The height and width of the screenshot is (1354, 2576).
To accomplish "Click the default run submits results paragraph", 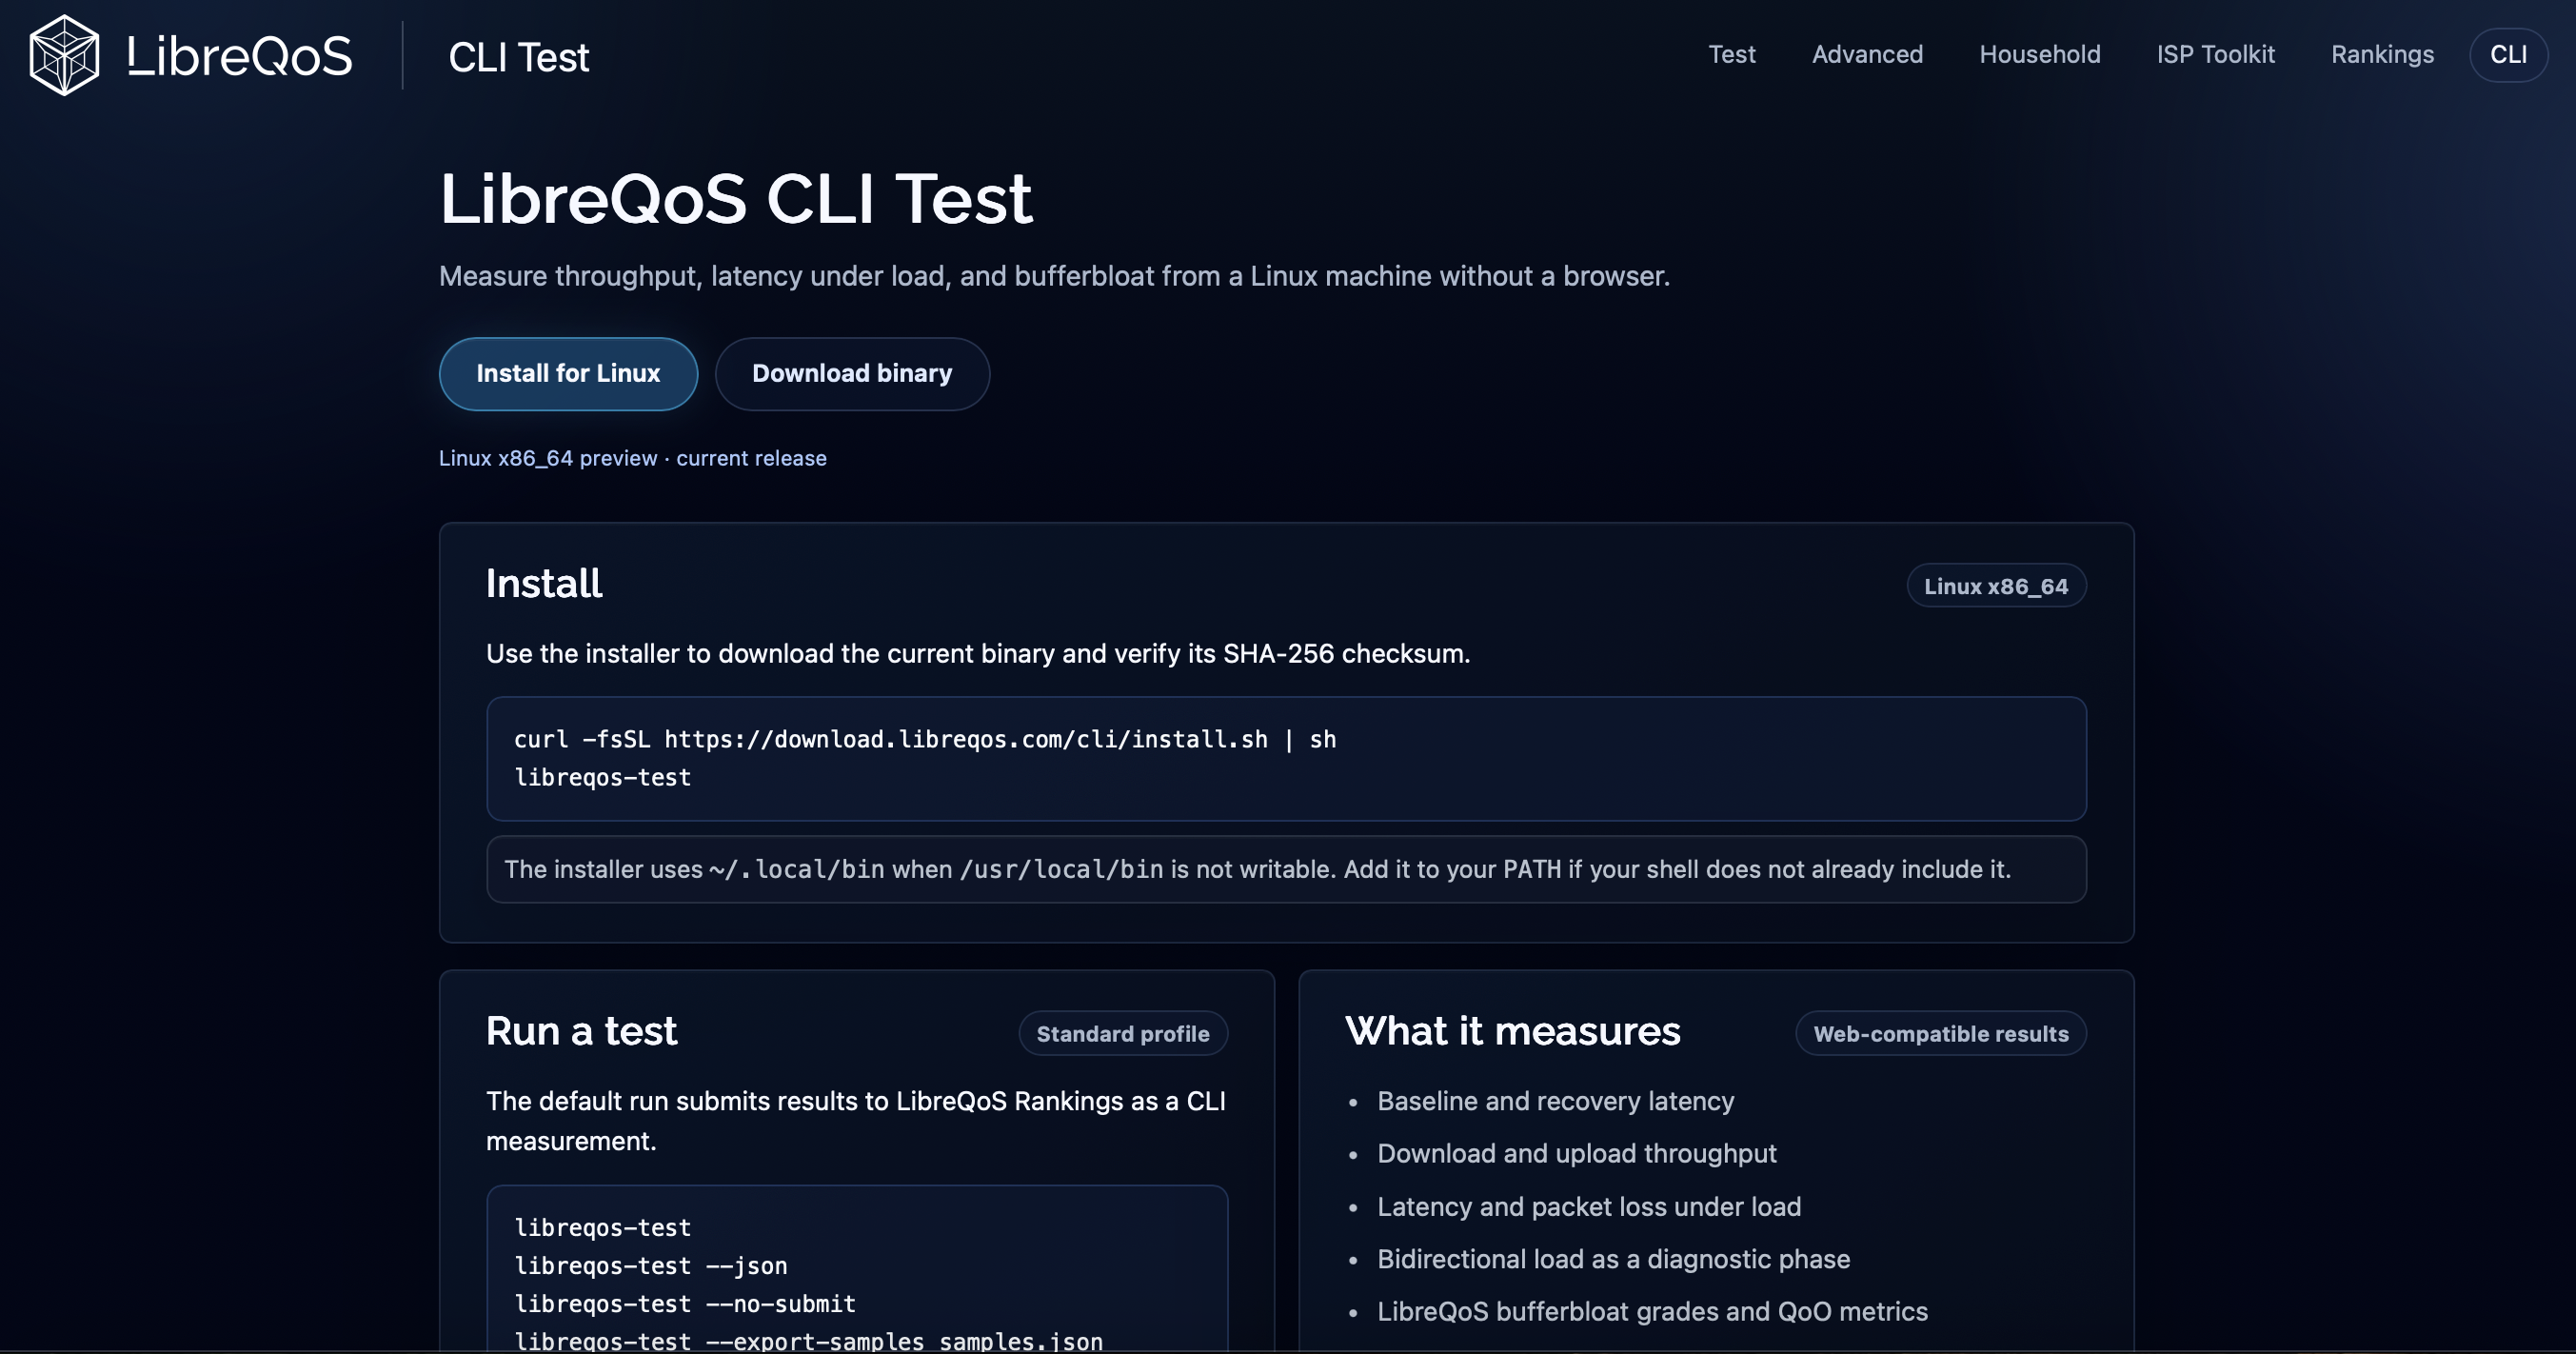I will click(856, 1121).
